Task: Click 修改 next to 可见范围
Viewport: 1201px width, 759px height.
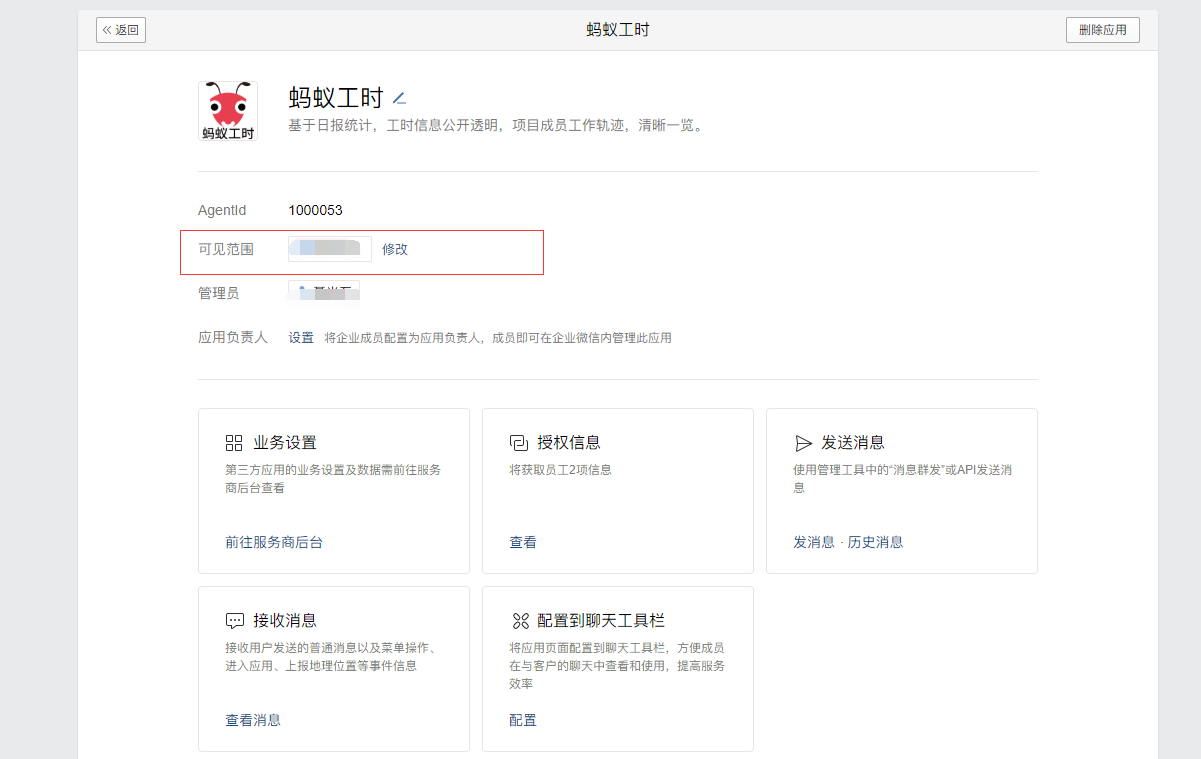Action: (x=395, y=249)
